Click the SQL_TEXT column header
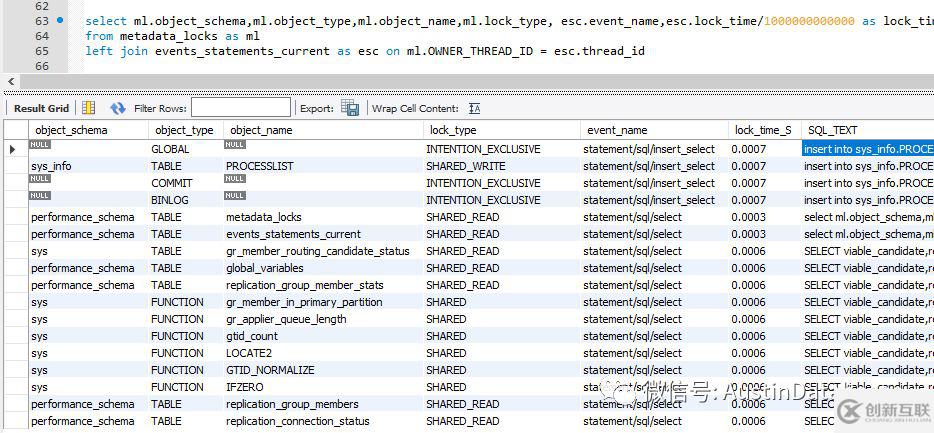The width and height of the screenshot is (934, 433). (x=867, y=130)
